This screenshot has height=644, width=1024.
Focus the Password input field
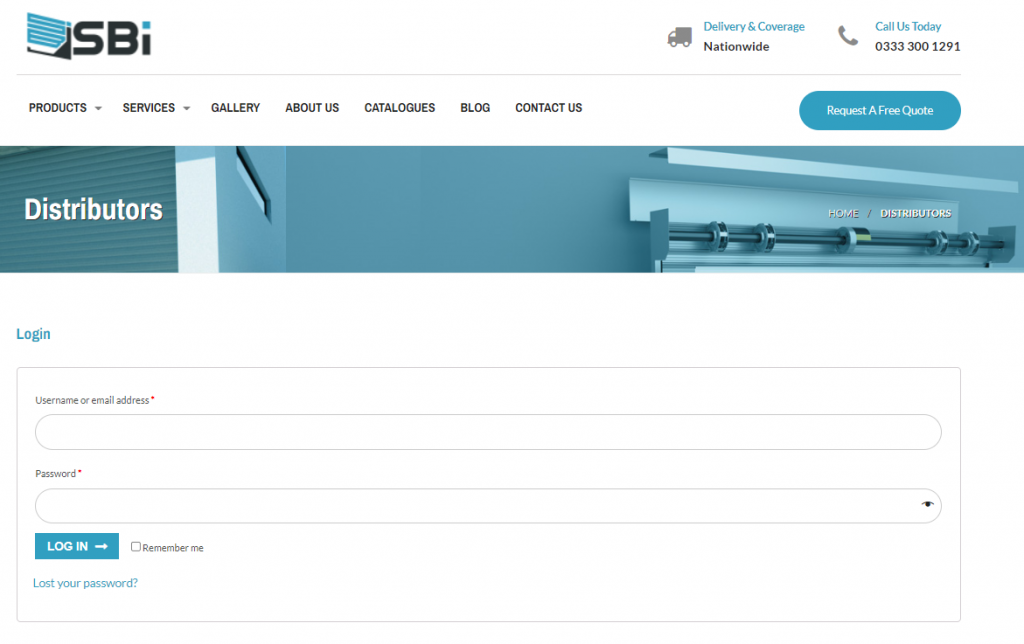click(x=488, y=506)
